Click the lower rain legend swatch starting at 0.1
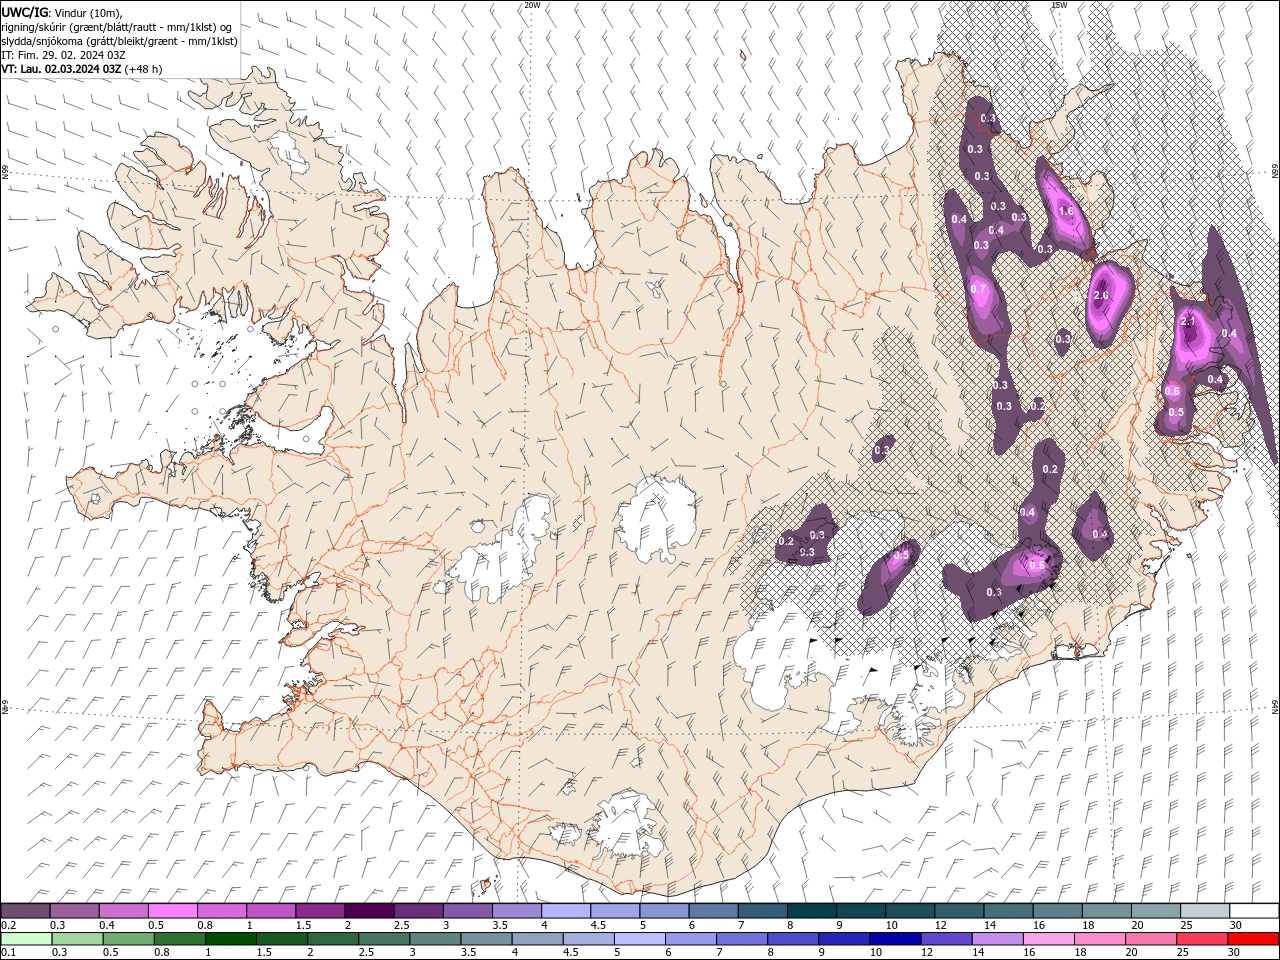Image resolution: width=1280 pixels, height=960 pixels. 26,939
